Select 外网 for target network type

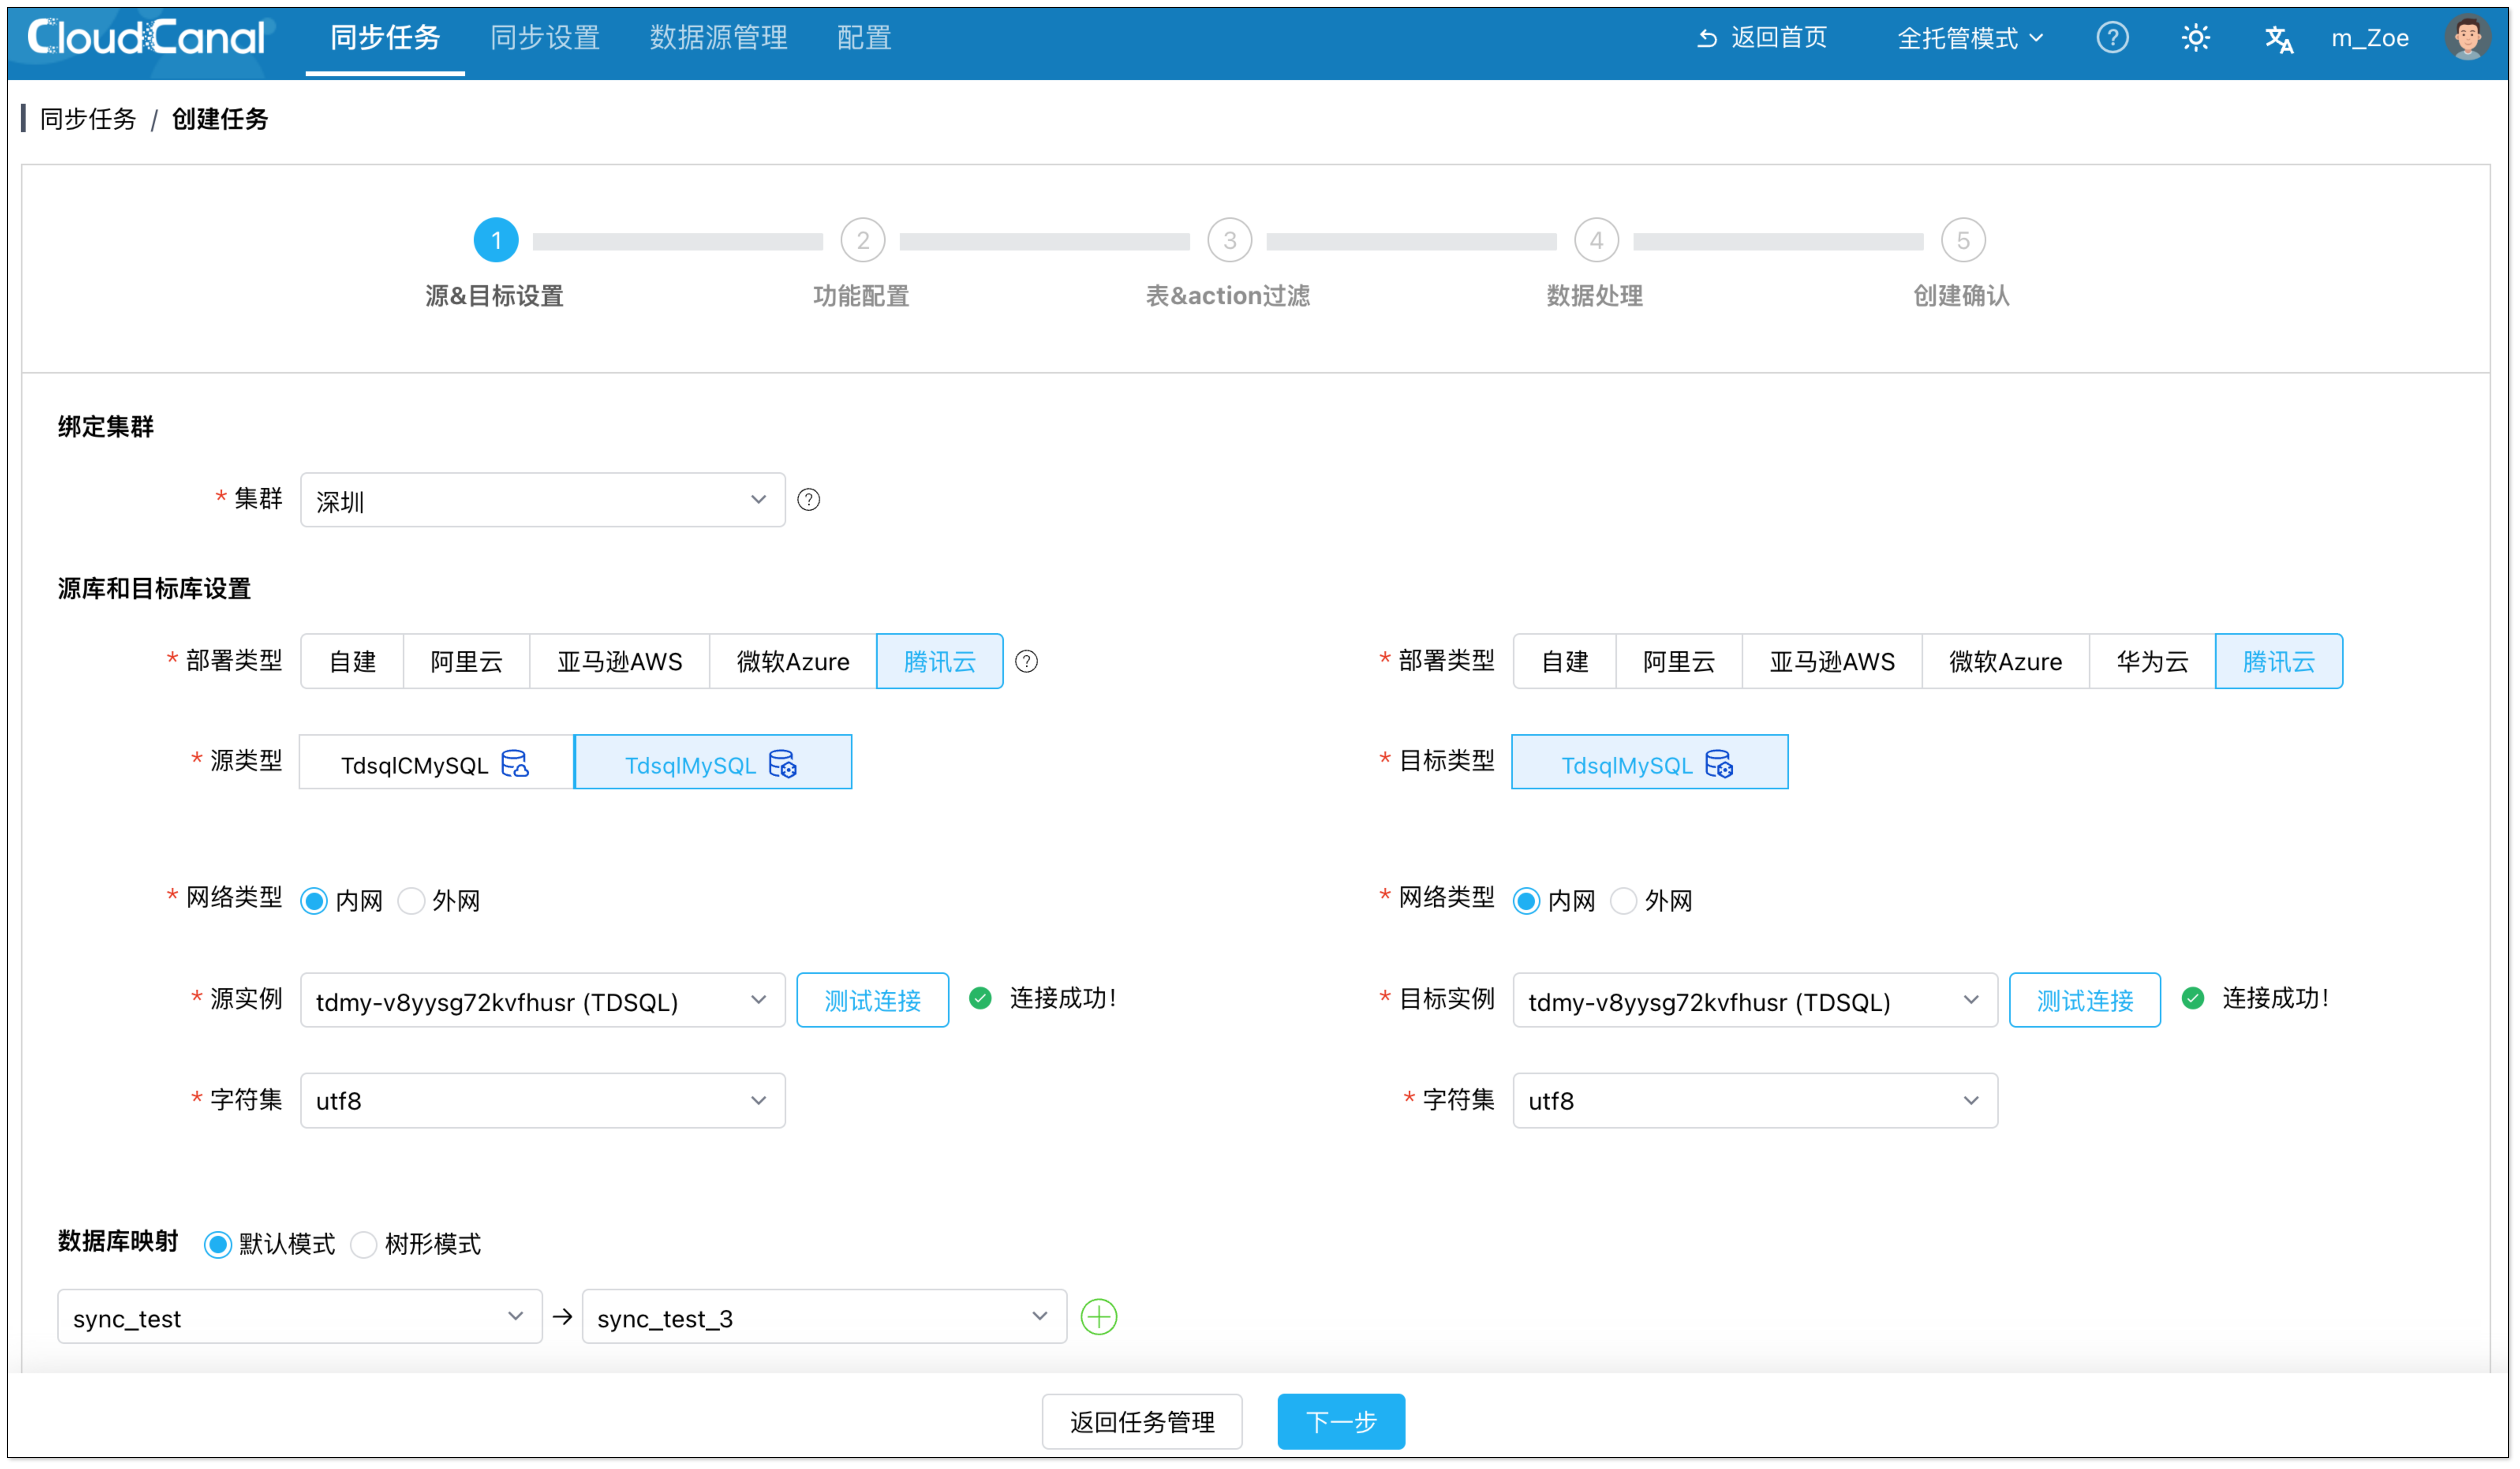click(x=1624, y=900)
